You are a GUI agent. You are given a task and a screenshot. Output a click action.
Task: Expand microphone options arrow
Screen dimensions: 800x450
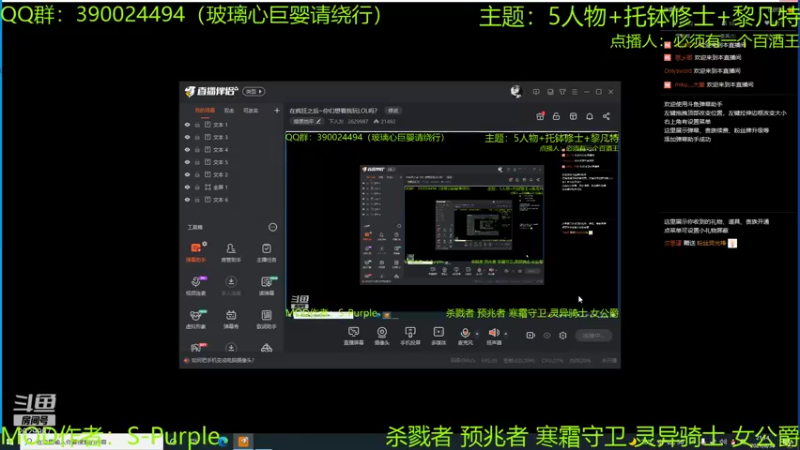click(477, 334)
